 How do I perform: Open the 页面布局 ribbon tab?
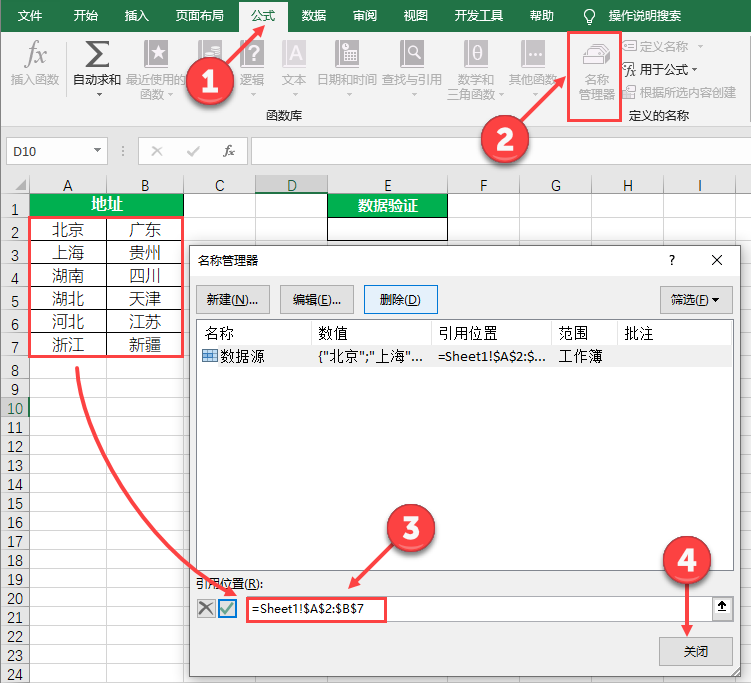(200, 16)
